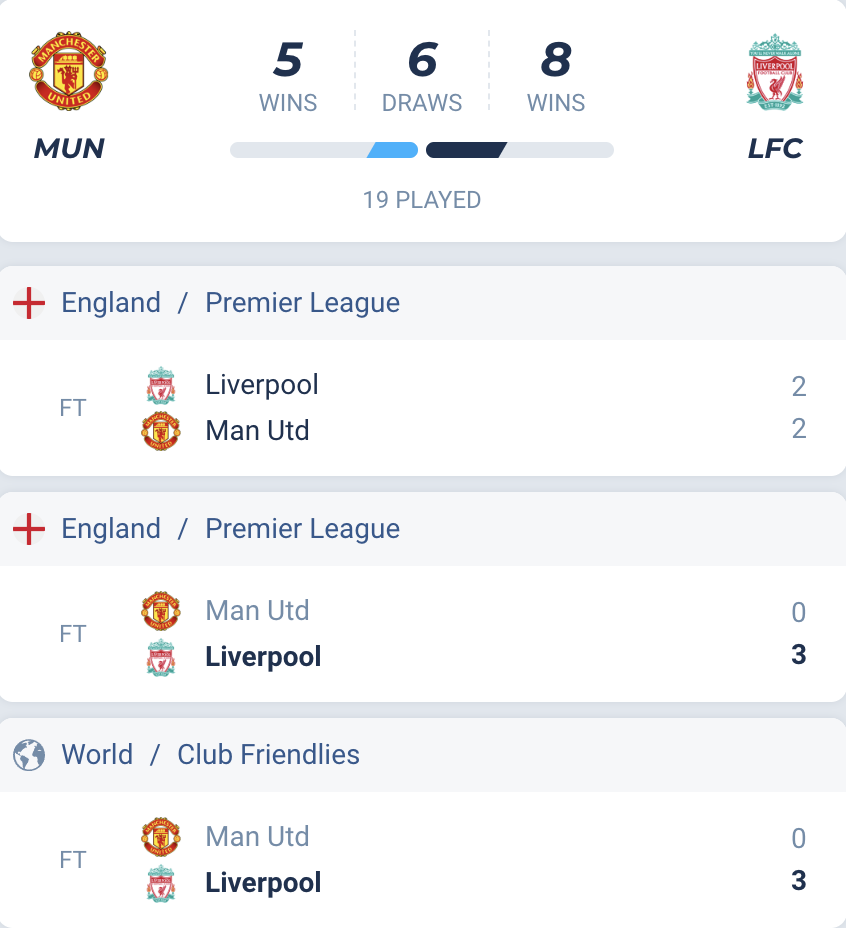846x928 pixels.
Task: Click England flag above the 2-2 match
Action: pos(29,303)
